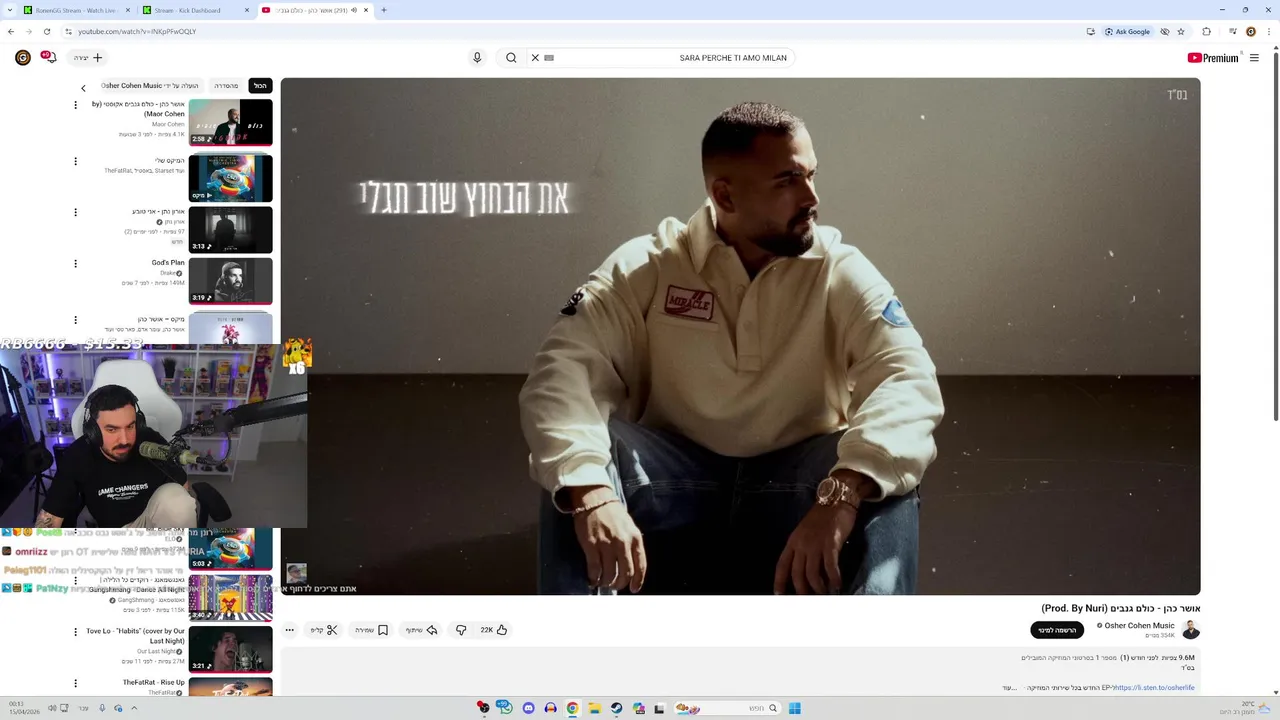The width and height of the screenshot is (1280, 720).
Task: Like the video with the 22K thumbs up
Action: [494, 630]
